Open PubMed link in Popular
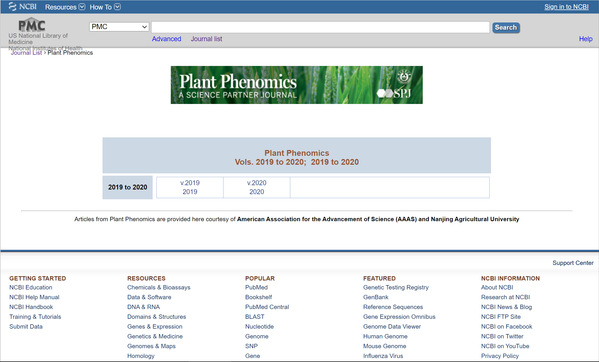Viewport: 599px width, 362px height. tap(256, 288)
